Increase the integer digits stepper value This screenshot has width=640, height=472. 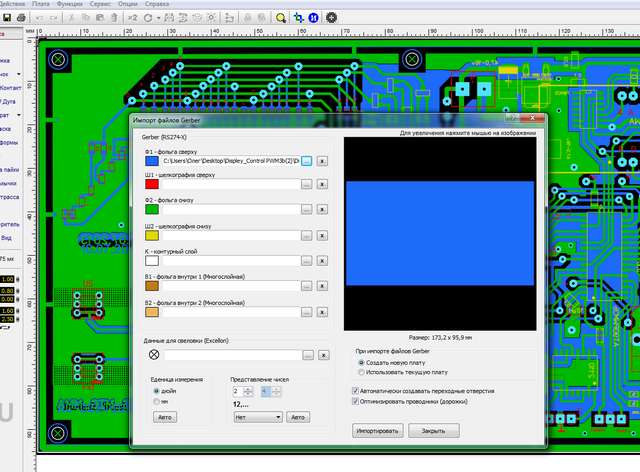pyautogui.click(x=248, y=388)
